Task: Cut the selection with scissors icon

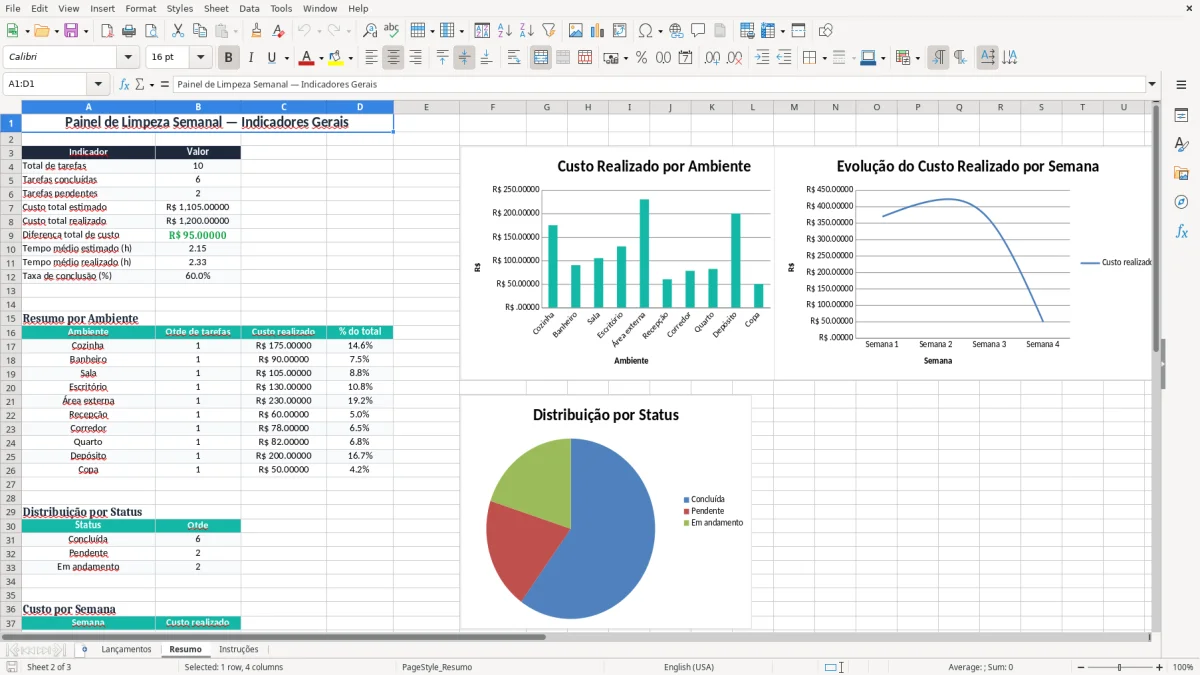Action: [178, 31]
